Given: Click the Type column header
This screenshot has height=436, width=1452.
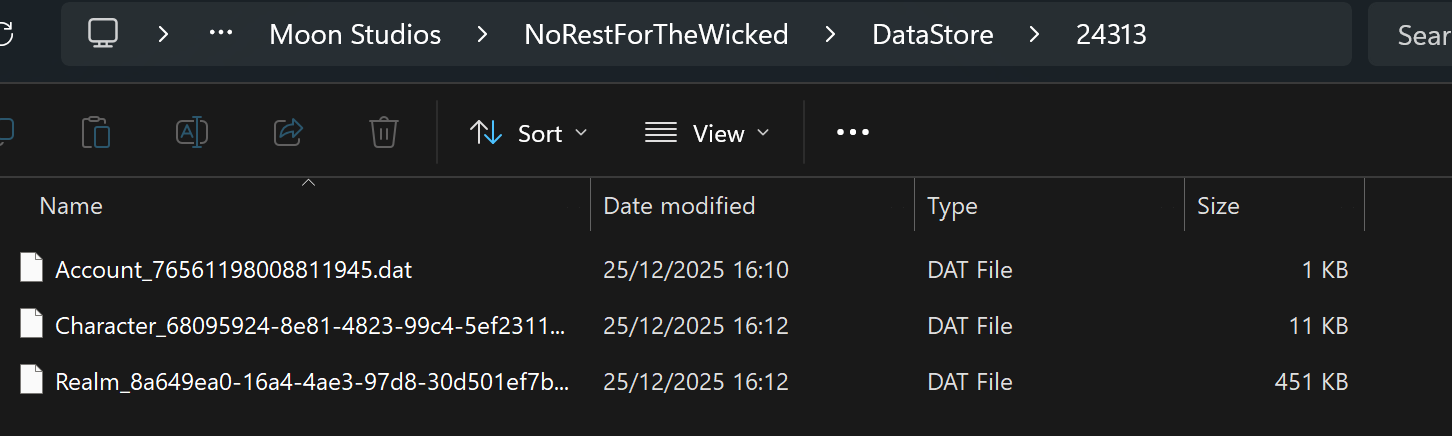Looking at the screenshot, I should [x=952, y=206].
